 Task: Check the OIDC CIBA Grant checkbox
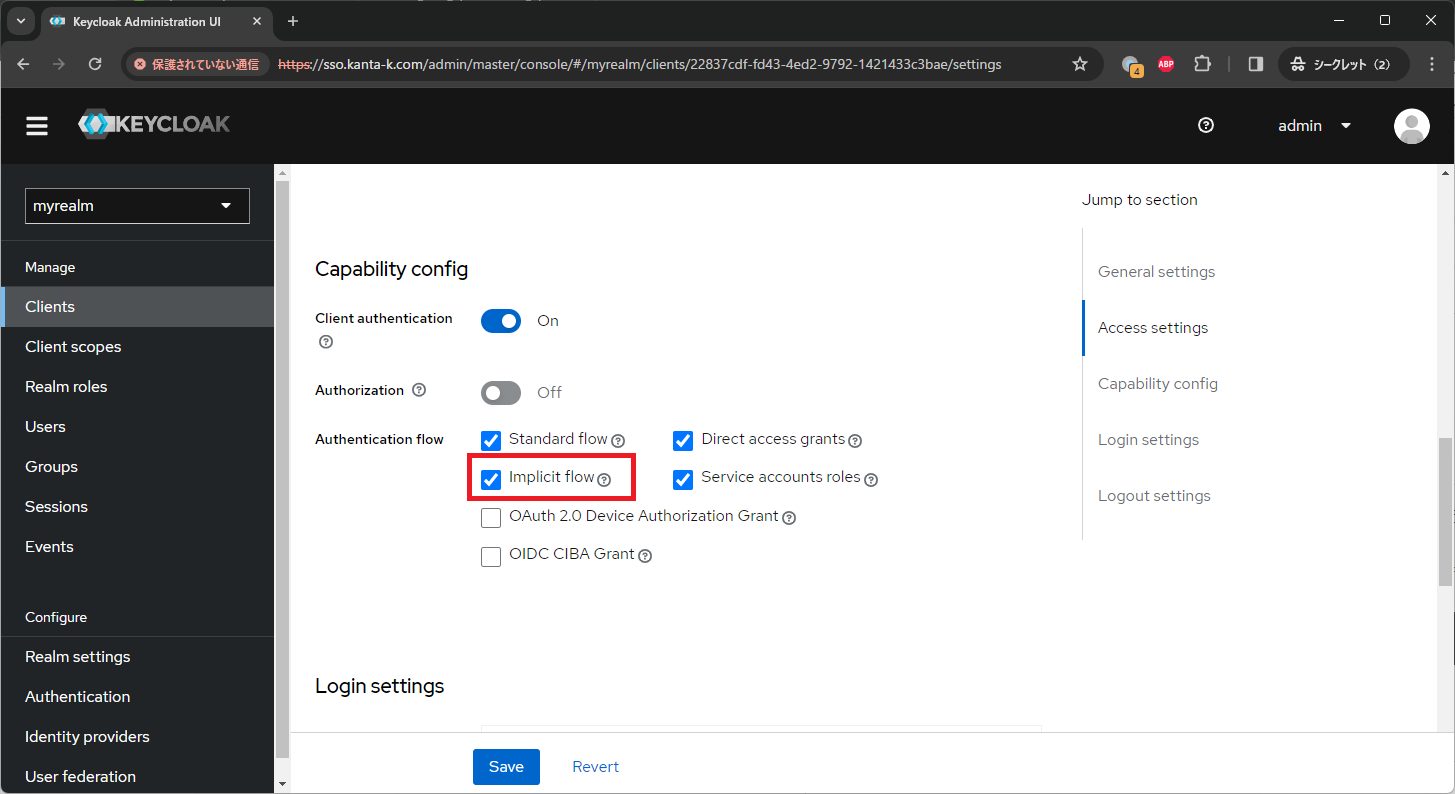pyautogui.click(x=491, y=556)
